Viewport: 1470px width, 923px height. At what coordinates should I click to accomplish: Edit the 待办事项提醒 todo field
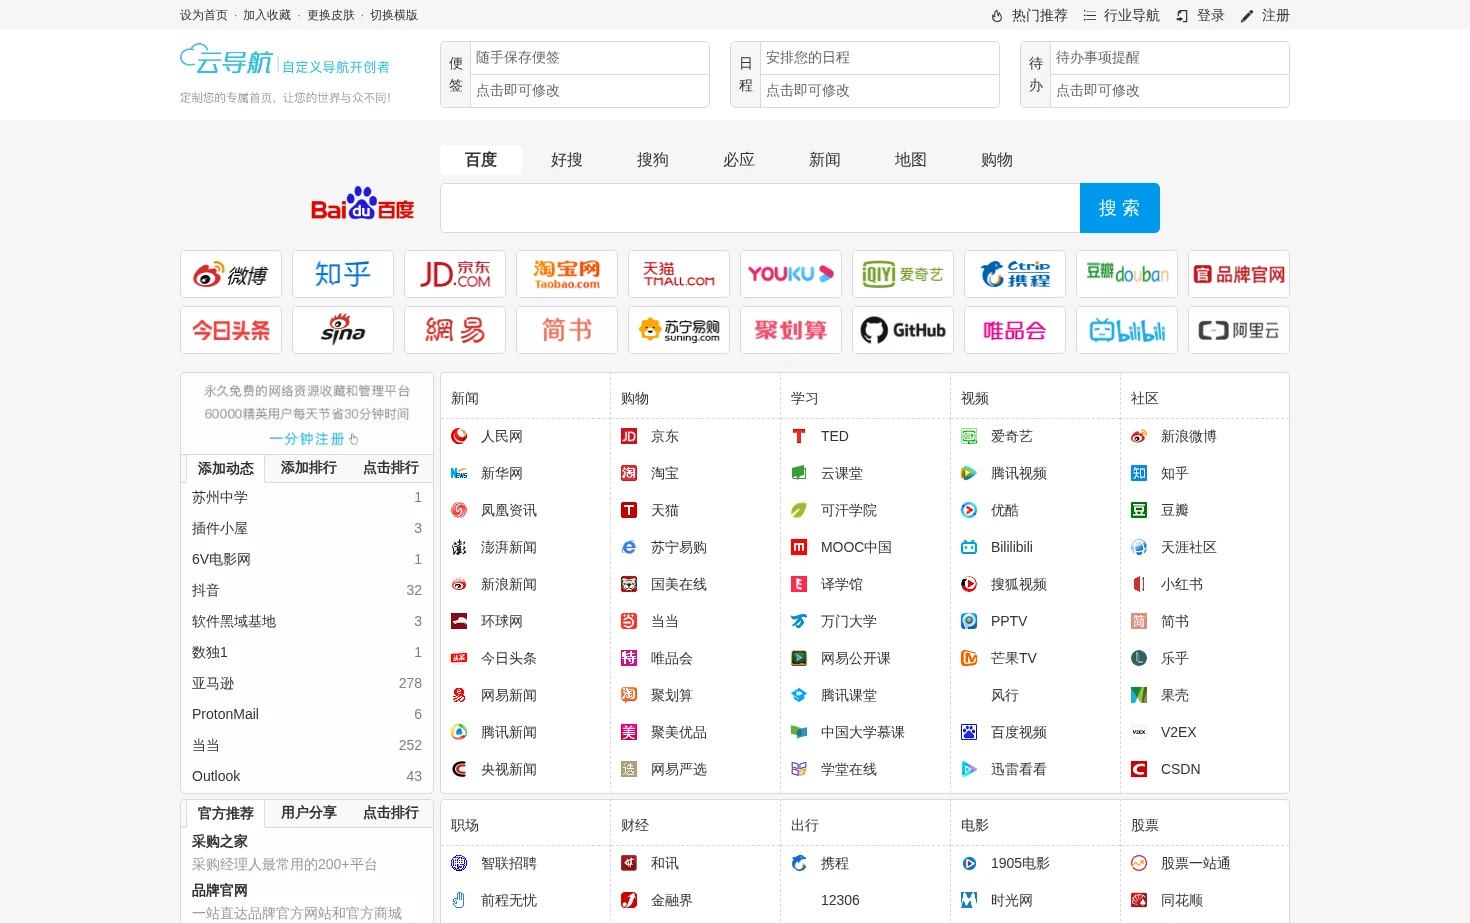tap(1169, 58)
